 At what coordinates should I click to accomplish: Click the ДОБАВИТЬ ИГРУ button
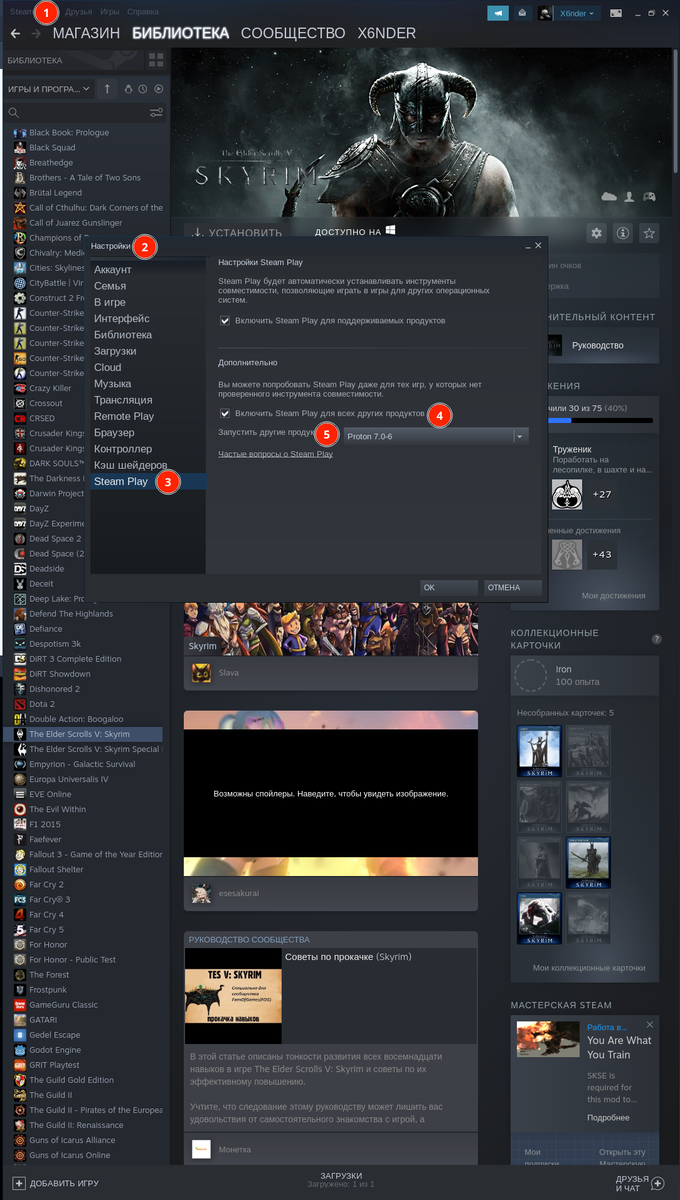54,1183
